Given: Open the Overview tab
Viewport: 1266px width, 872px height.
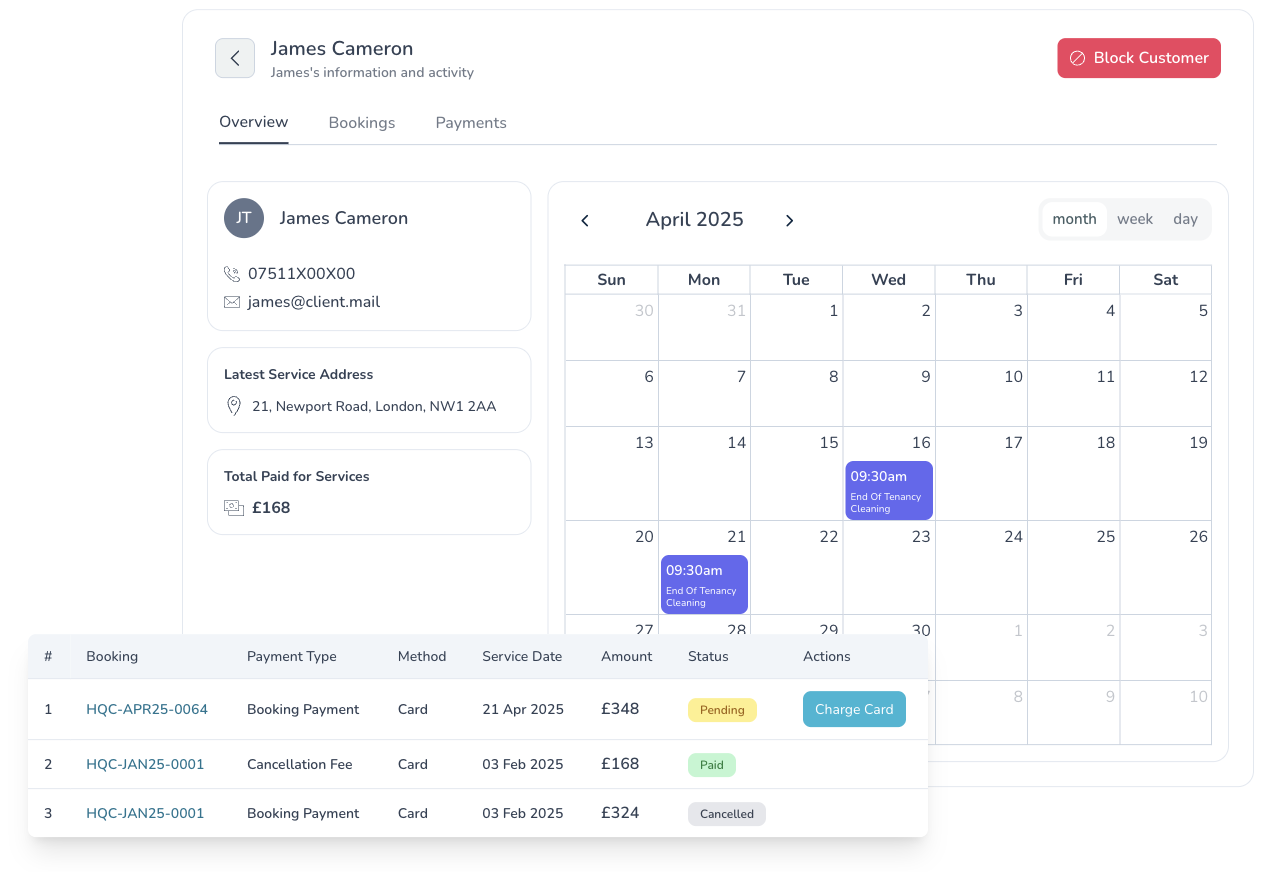Looking at the screenshot, I should pyautogui.click(x=254, y=122).
